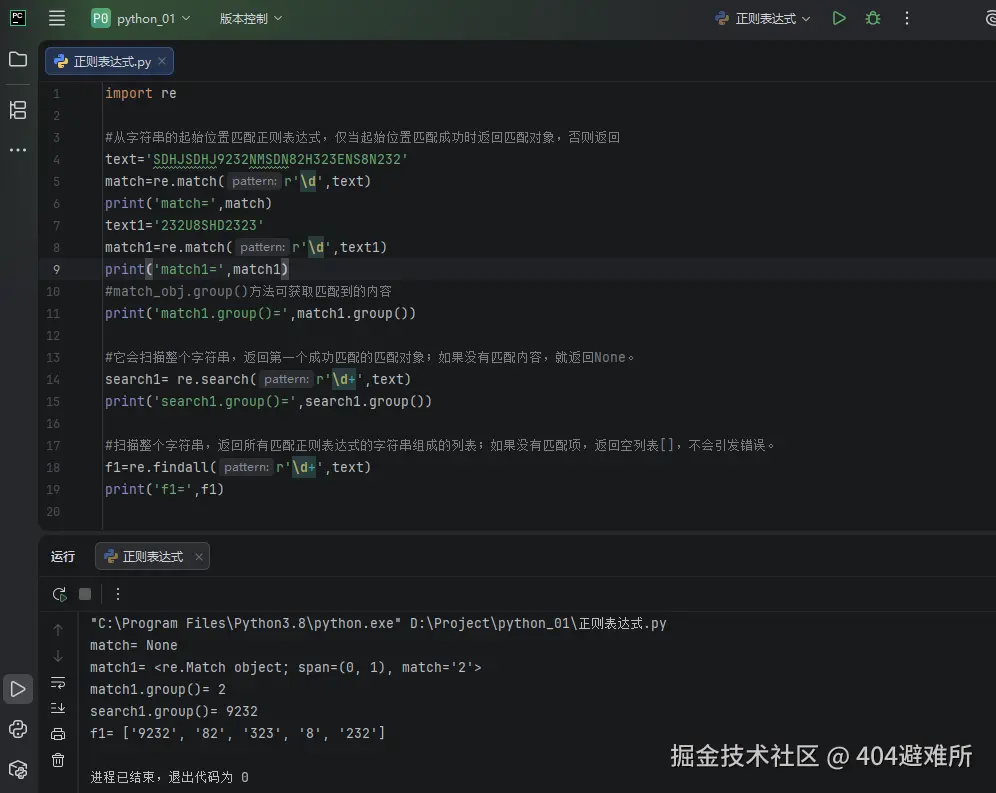Screen dimensions: 996x793
Task: Click the 运行 panel label
Action: coord(63,557)
